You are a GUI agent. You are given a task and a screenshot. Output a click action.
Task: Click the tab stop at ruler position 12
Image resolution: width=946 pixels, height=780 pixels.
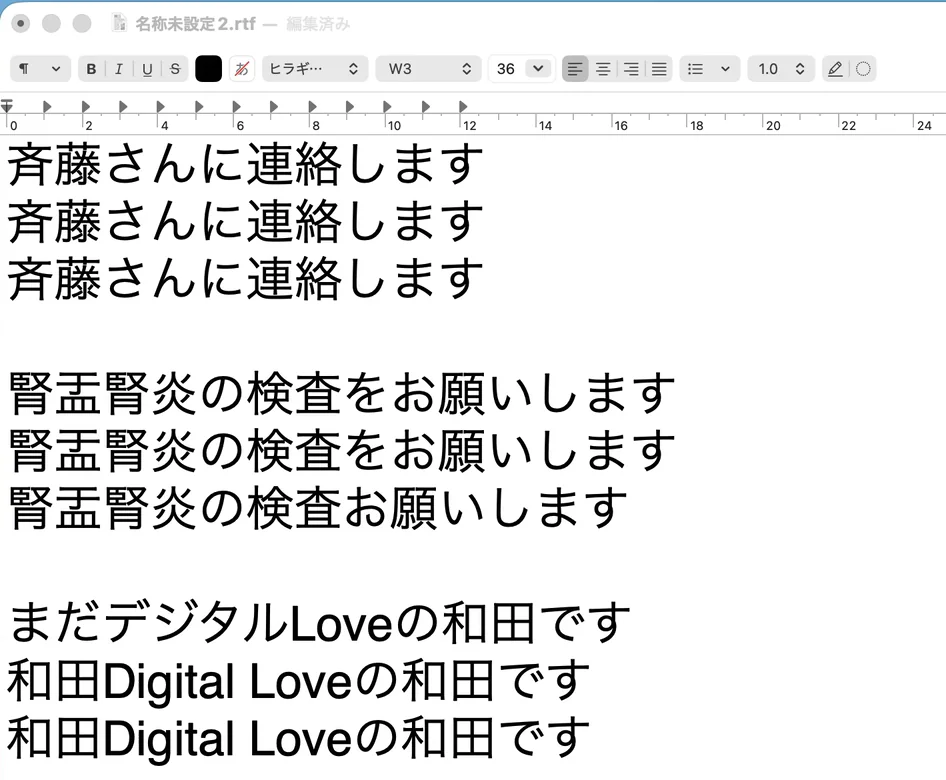tap(463, 107)
